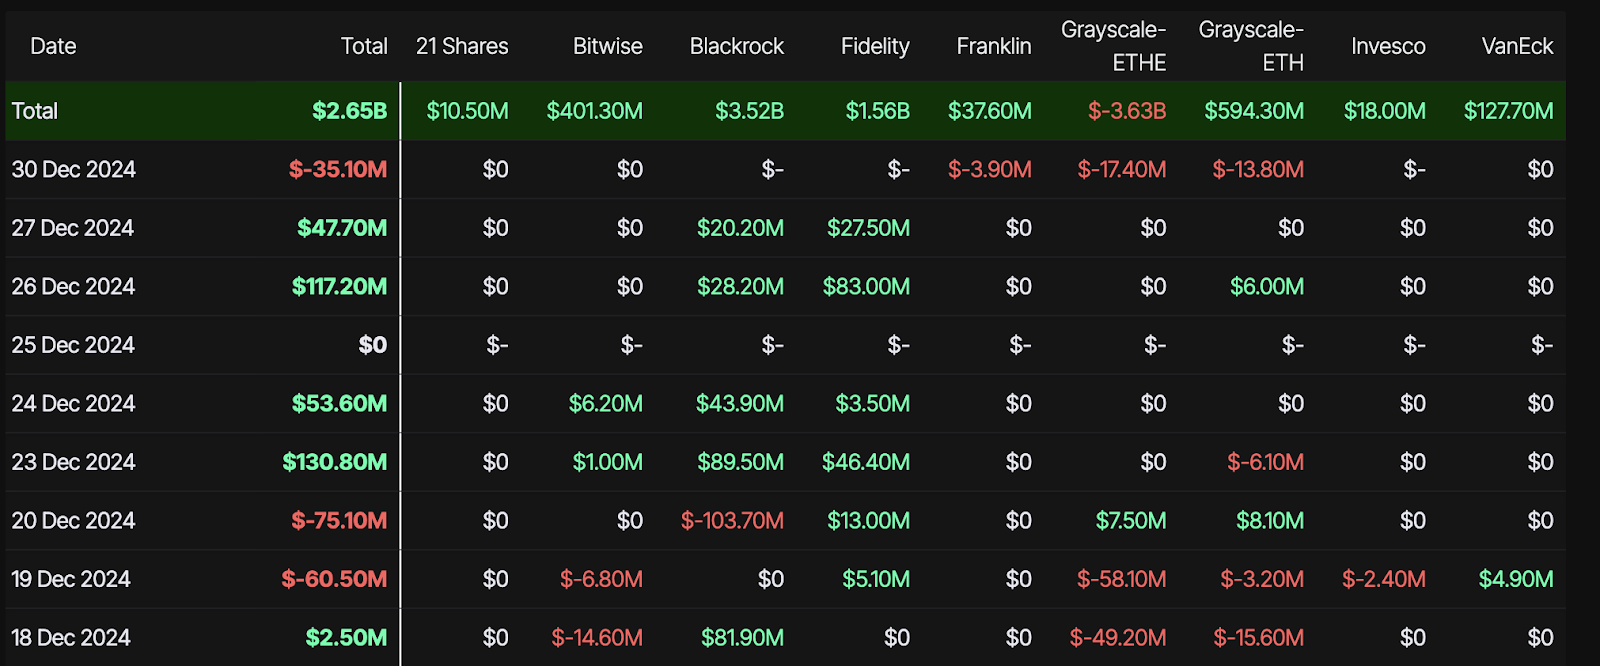Click the Total column header
The height and width of the screenshot is (666, 1600).
tap(364, 46)
